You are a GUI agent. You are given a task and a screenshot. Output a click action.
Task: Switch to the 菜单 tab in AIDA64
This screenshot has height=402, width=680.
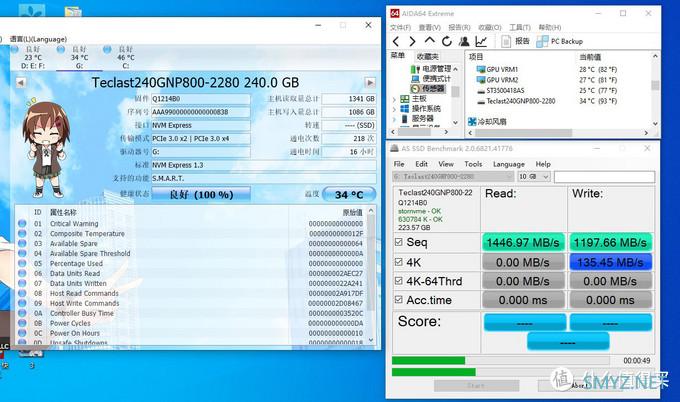397,56
